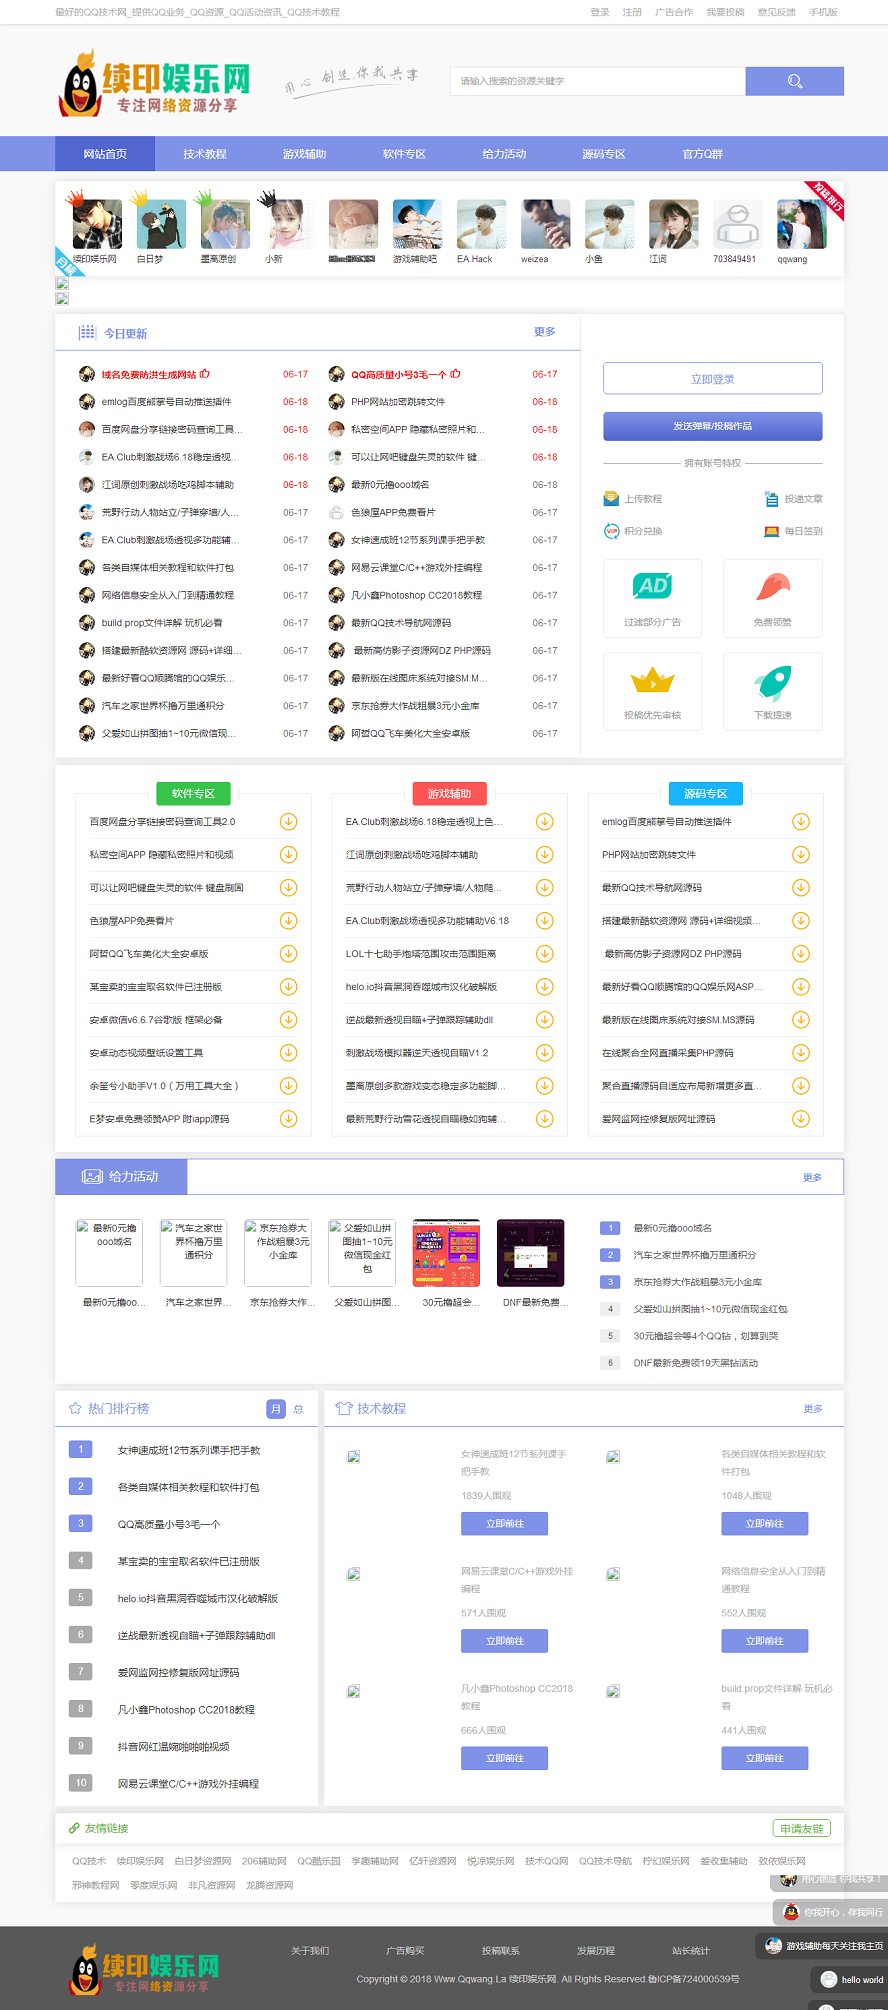Click the VIP 积分兑换 icon
The width and height of the screenshot is (888, 2010).
coord(611,531)
